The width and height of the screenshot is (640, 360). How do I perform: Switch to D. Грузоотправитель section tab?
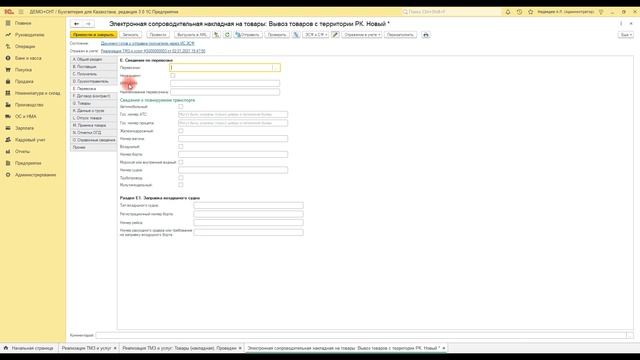coord(93,82)
